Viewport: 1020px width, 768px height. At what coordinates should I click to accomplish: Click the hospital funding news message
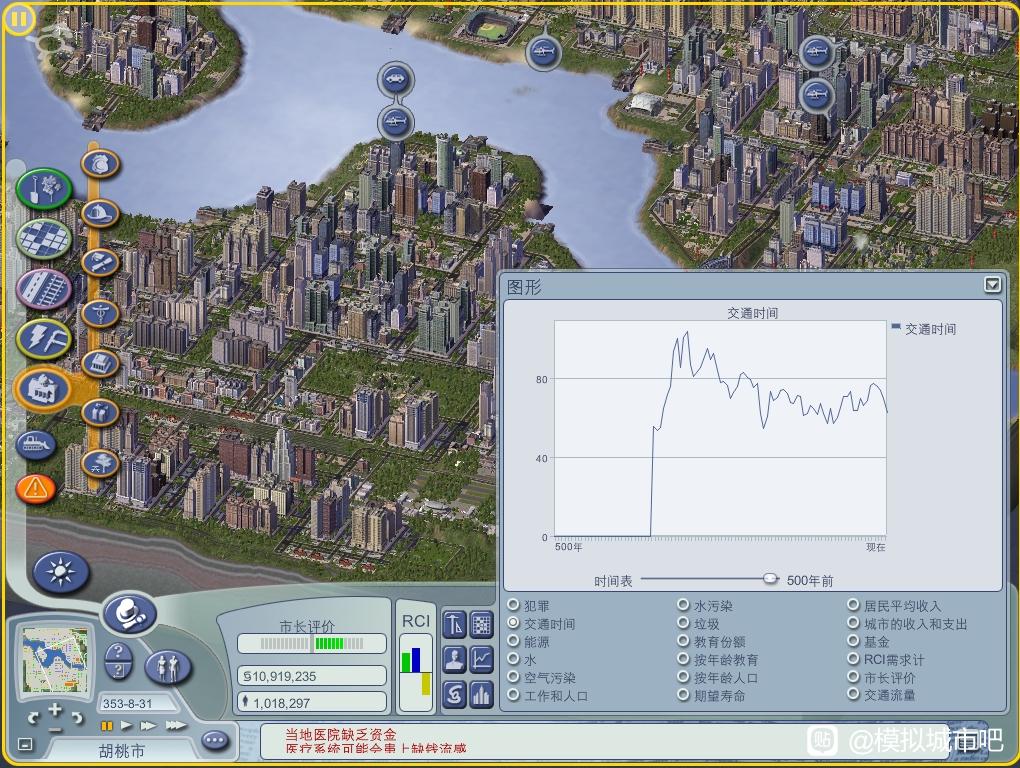tap(340, 734)
